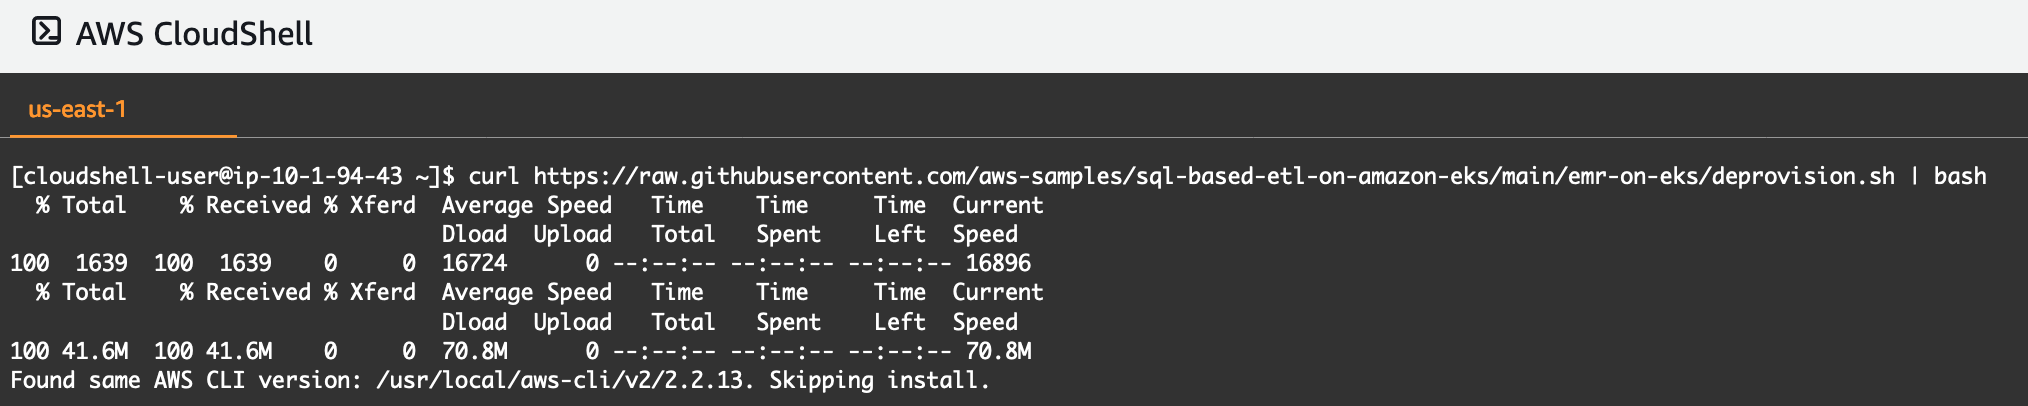This screenshot has width=2028, height=406.
Task: Click the first 1639 total bytes value
Action: pos(102,263)
